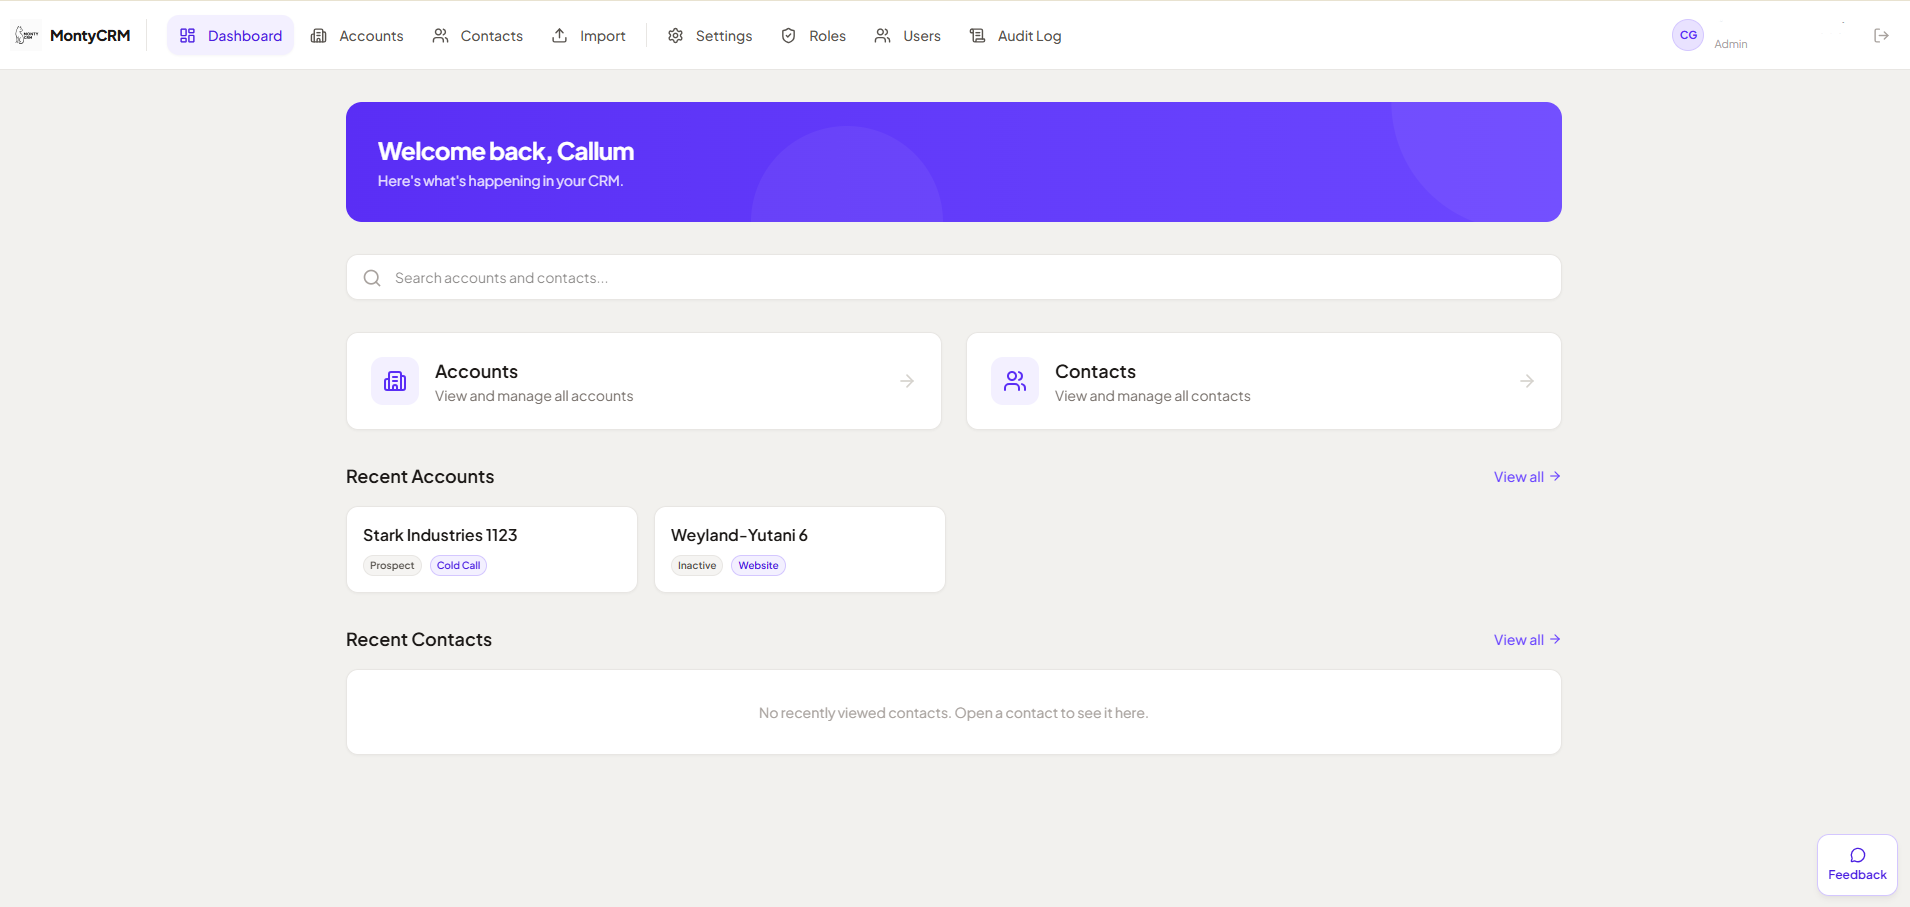1910x907 pixels.
Task: Open the Stark Industries 1123 account card
Action: pos(491,549)
